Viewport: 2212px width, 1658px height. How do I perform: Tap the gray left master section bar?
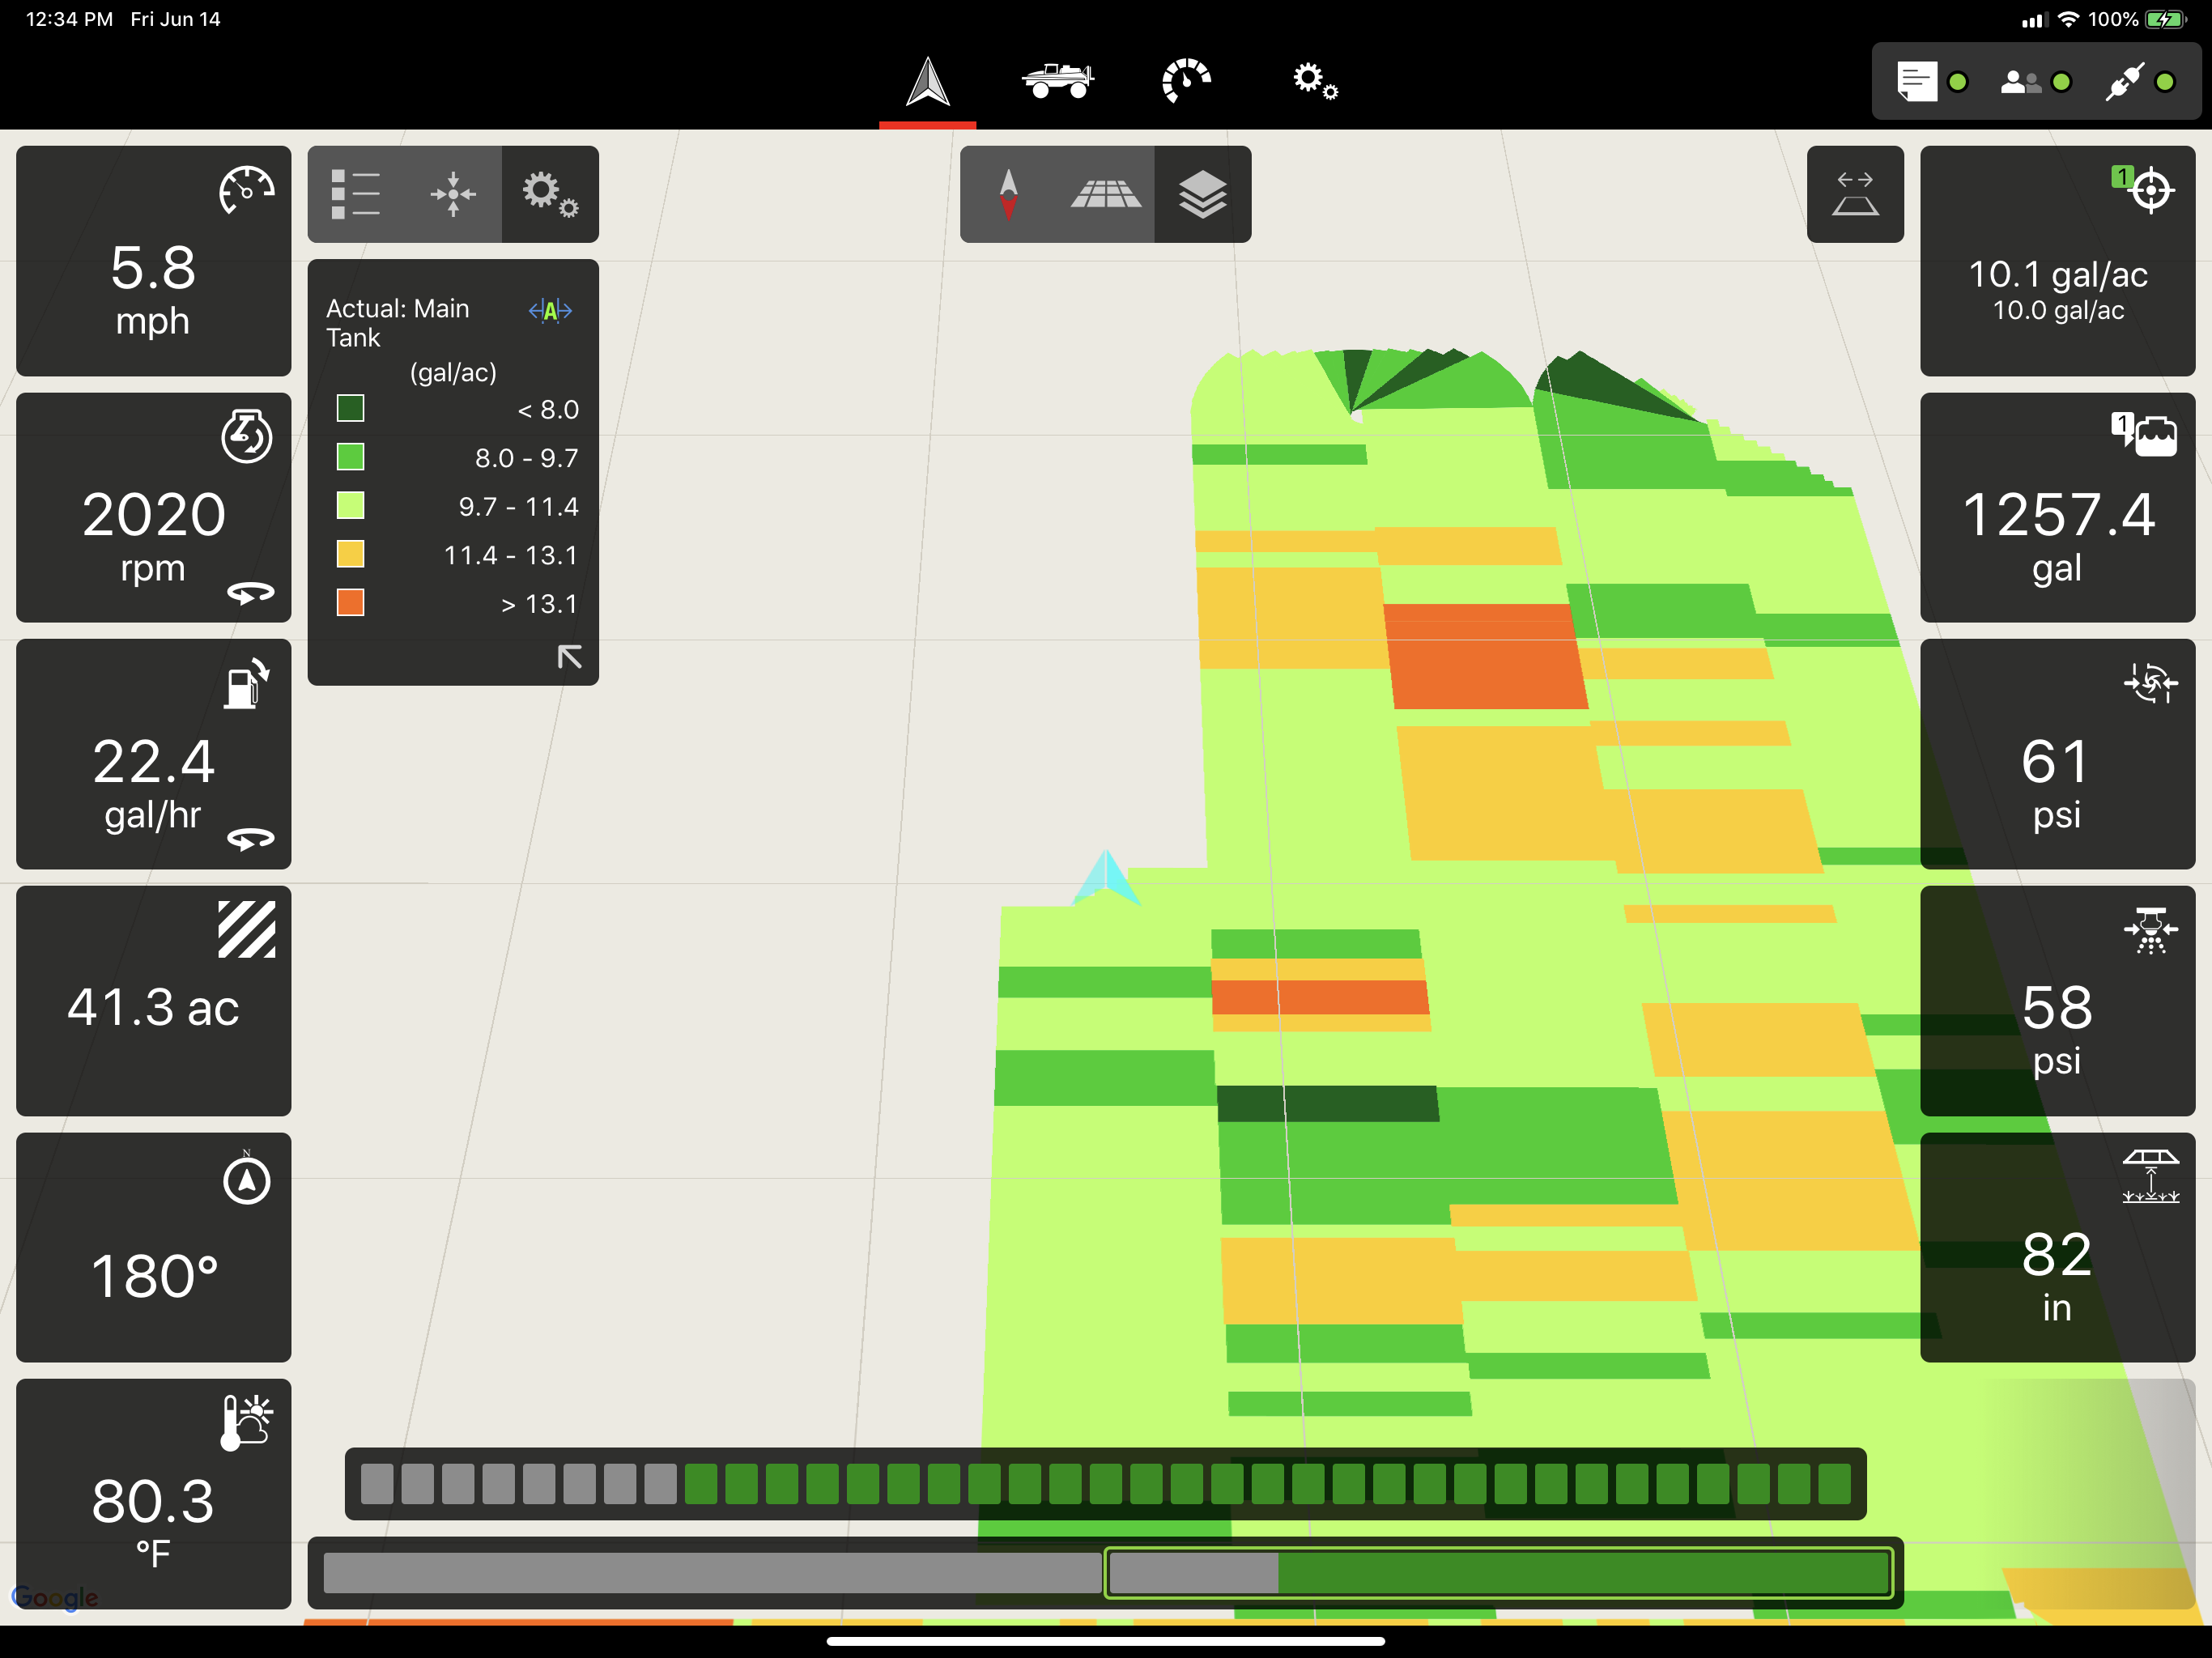tap(712, 1573)
